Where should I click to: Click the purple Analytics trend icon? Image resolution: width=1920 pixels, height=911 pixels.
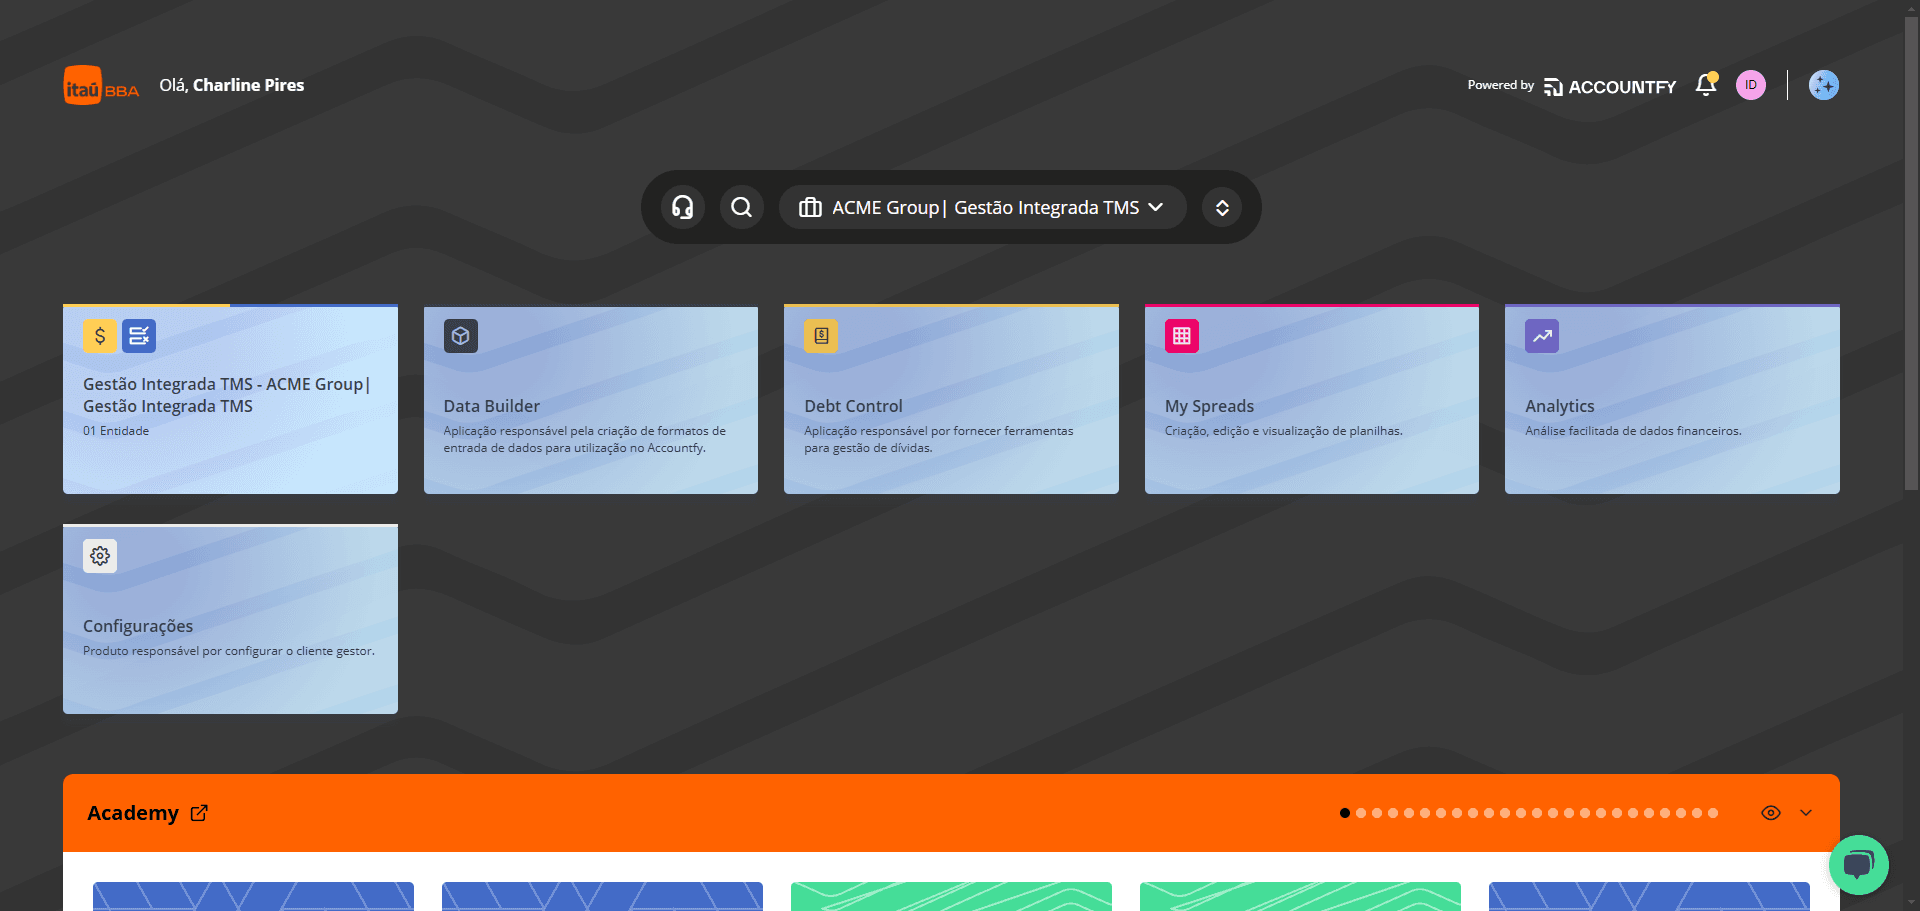coord(1542,336)
